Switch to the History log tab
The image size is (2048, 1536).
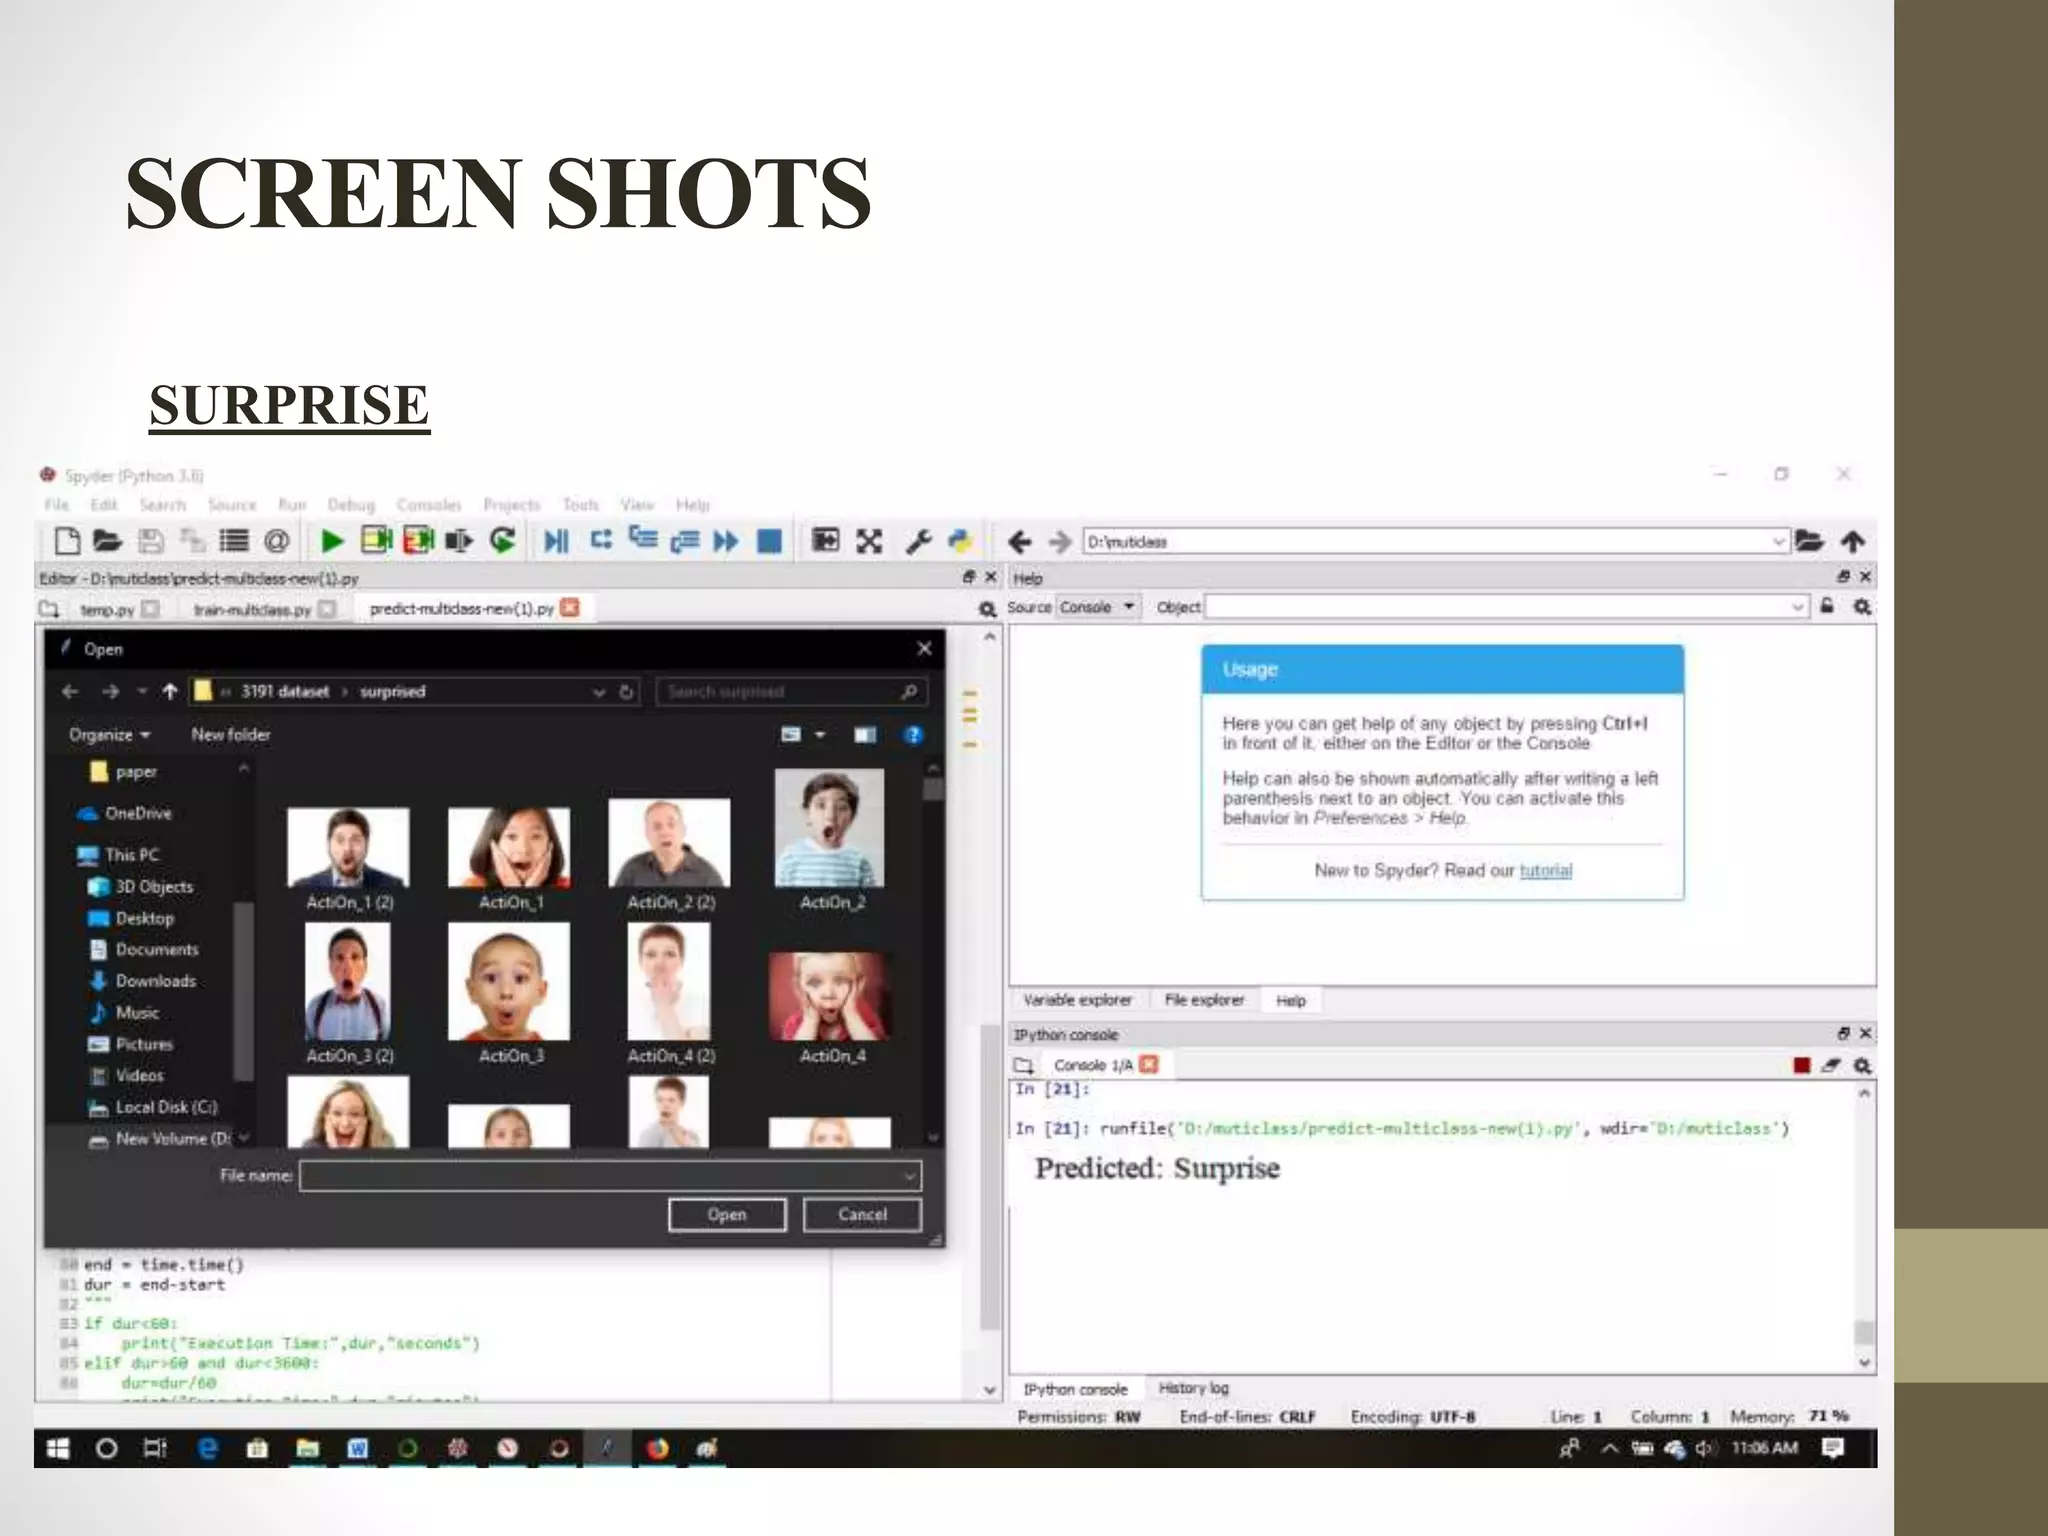(1193, 1388)
